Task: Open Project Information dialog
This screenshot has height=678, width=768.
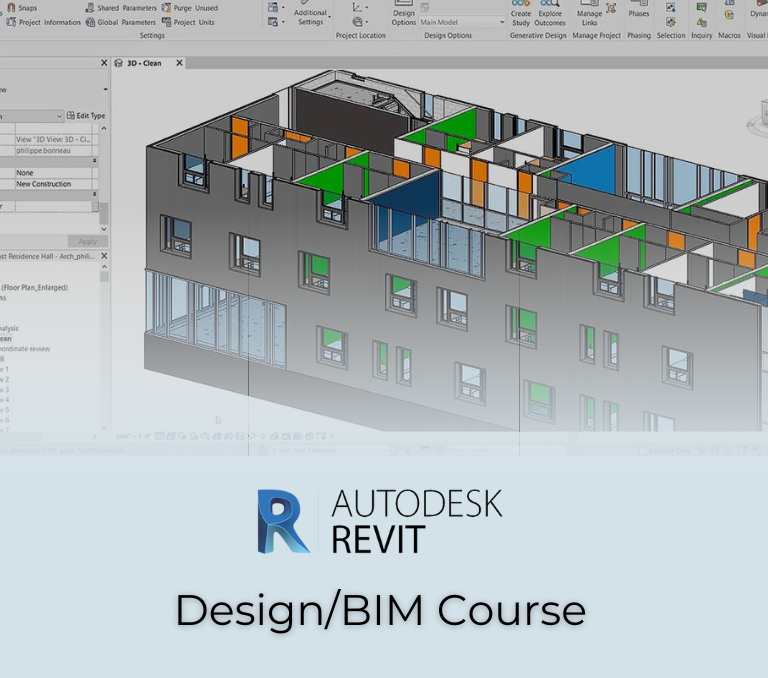Action: click(x=44, y=22)
